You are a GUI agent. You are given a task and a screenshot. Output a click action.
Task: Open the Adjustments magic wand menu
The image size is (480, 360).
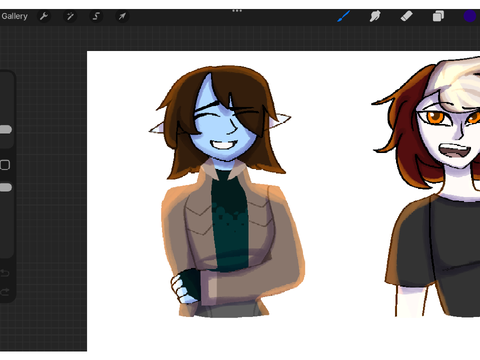70,16
